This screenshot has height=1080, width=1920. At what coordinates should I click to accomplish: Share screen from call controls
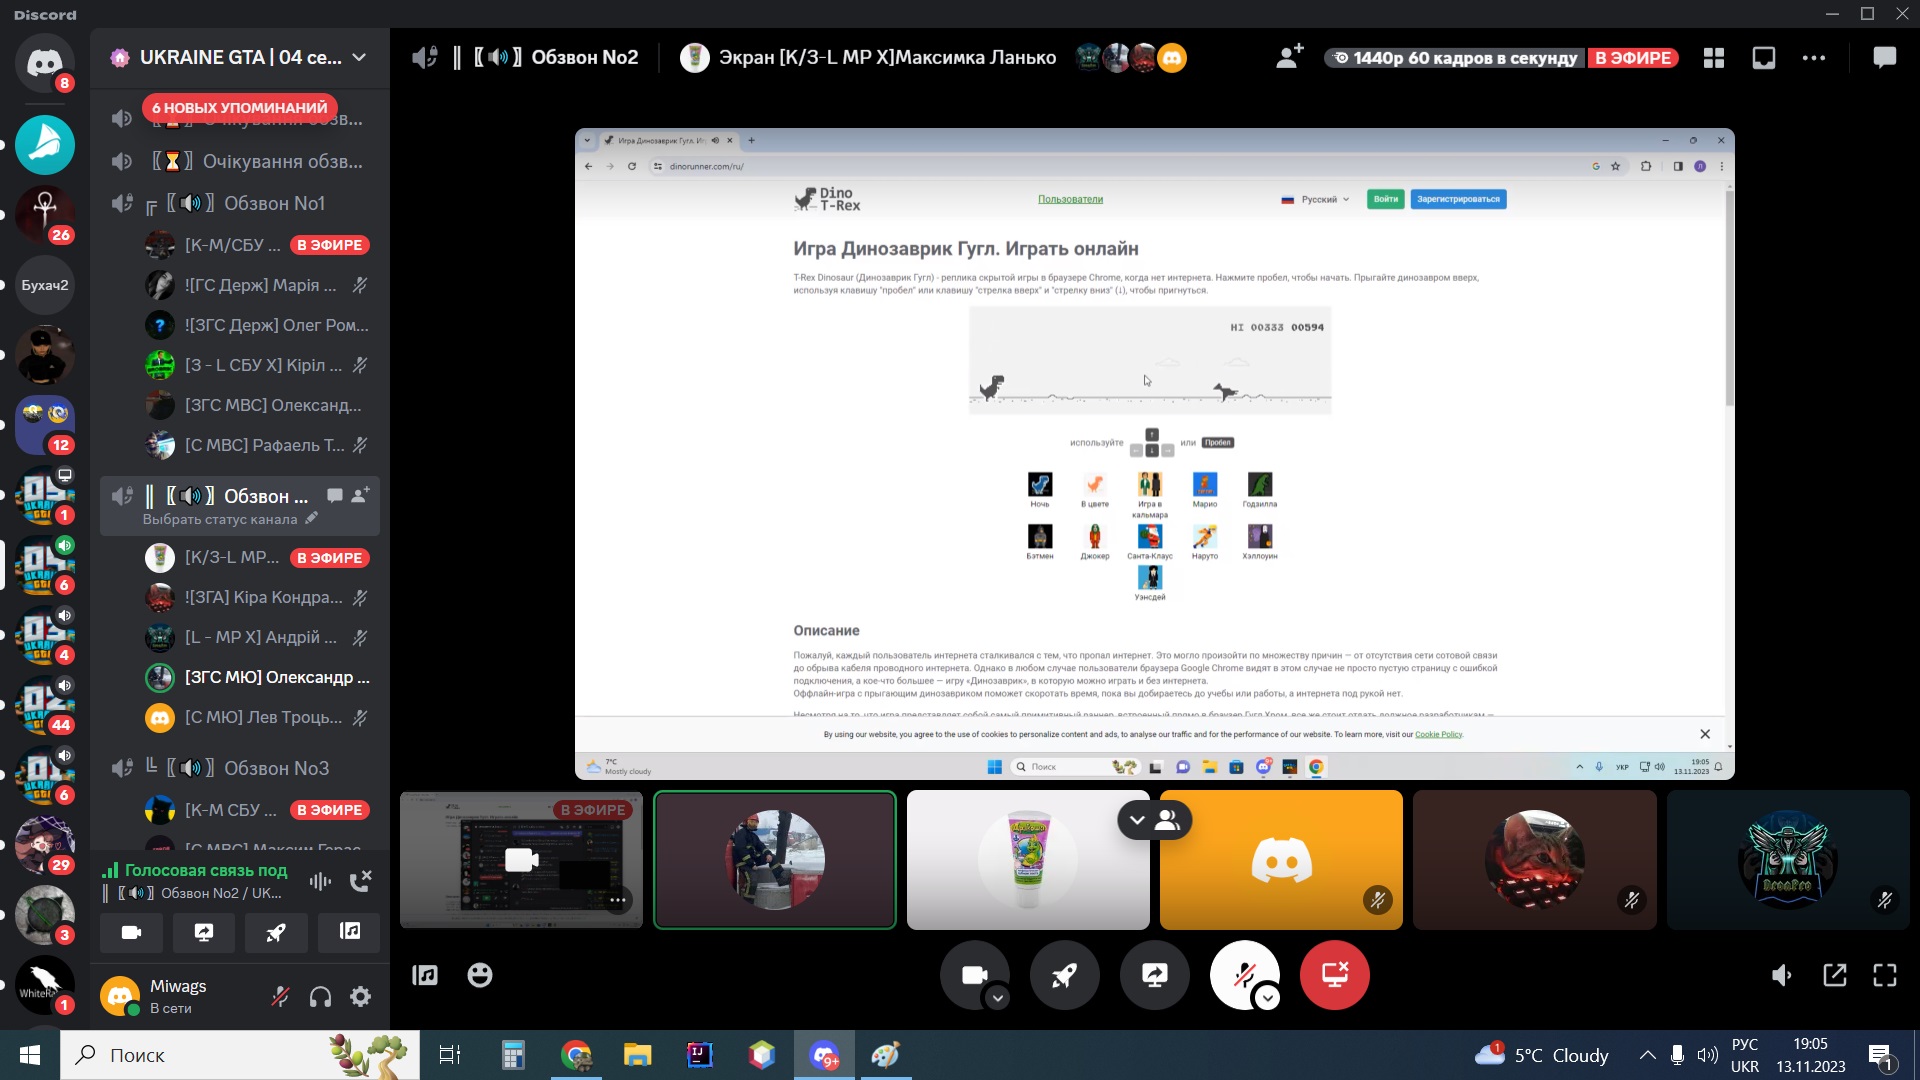[x=1154, y=975]
